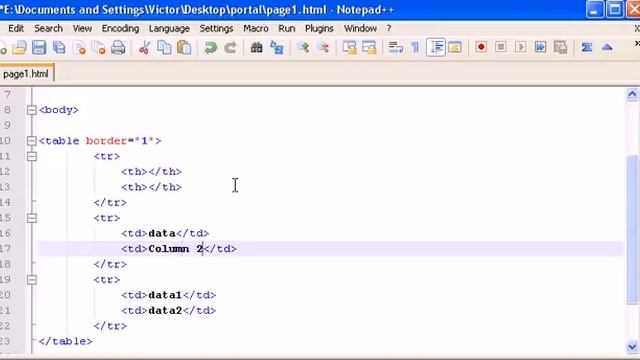Select the page1.html document tab

coord(26,74)
